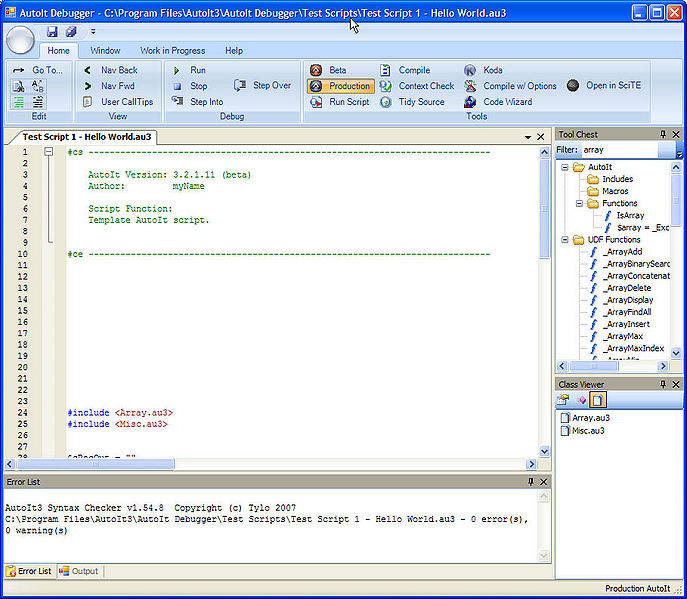Click Compile in Tools group
Image resolution: width=687 pixels, height=599 pixels.
click(405, 70)
